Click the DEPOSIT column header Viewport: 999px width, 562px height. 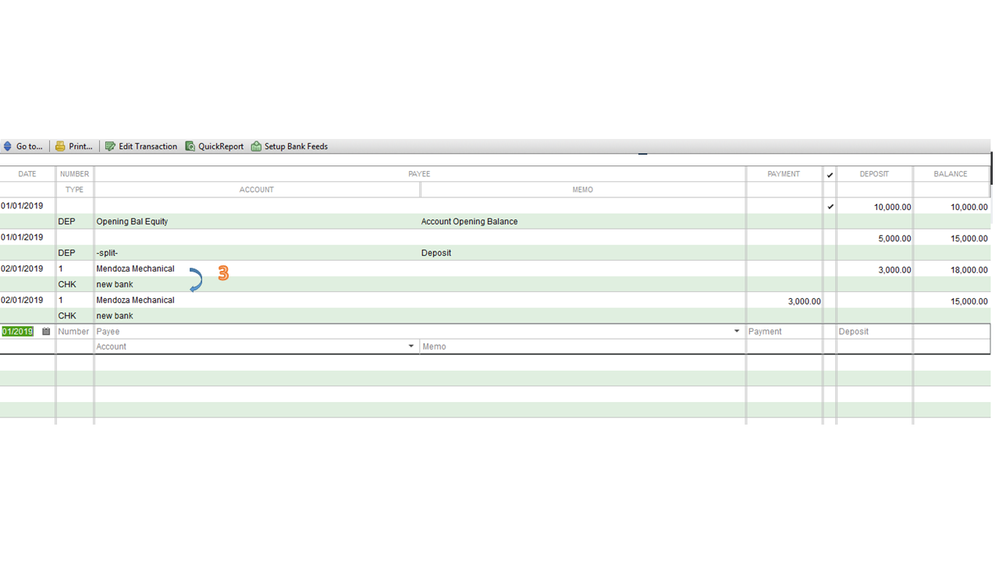point(874,174)
